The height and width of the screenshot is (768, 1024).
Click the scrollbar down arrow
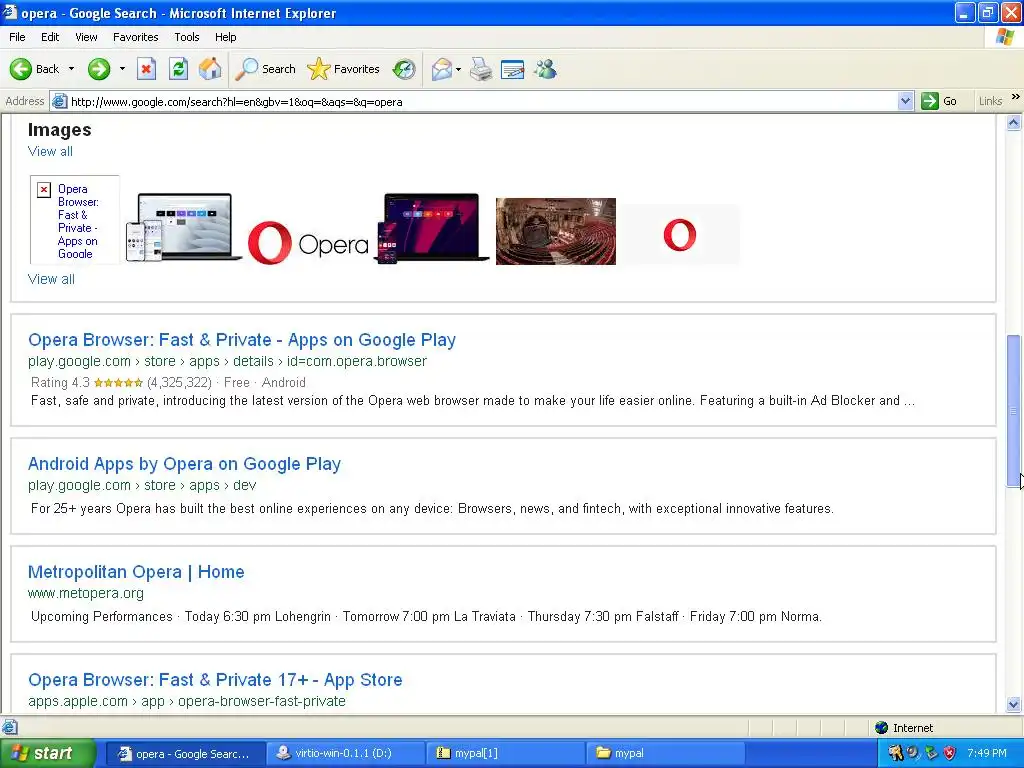point(1014,704)
